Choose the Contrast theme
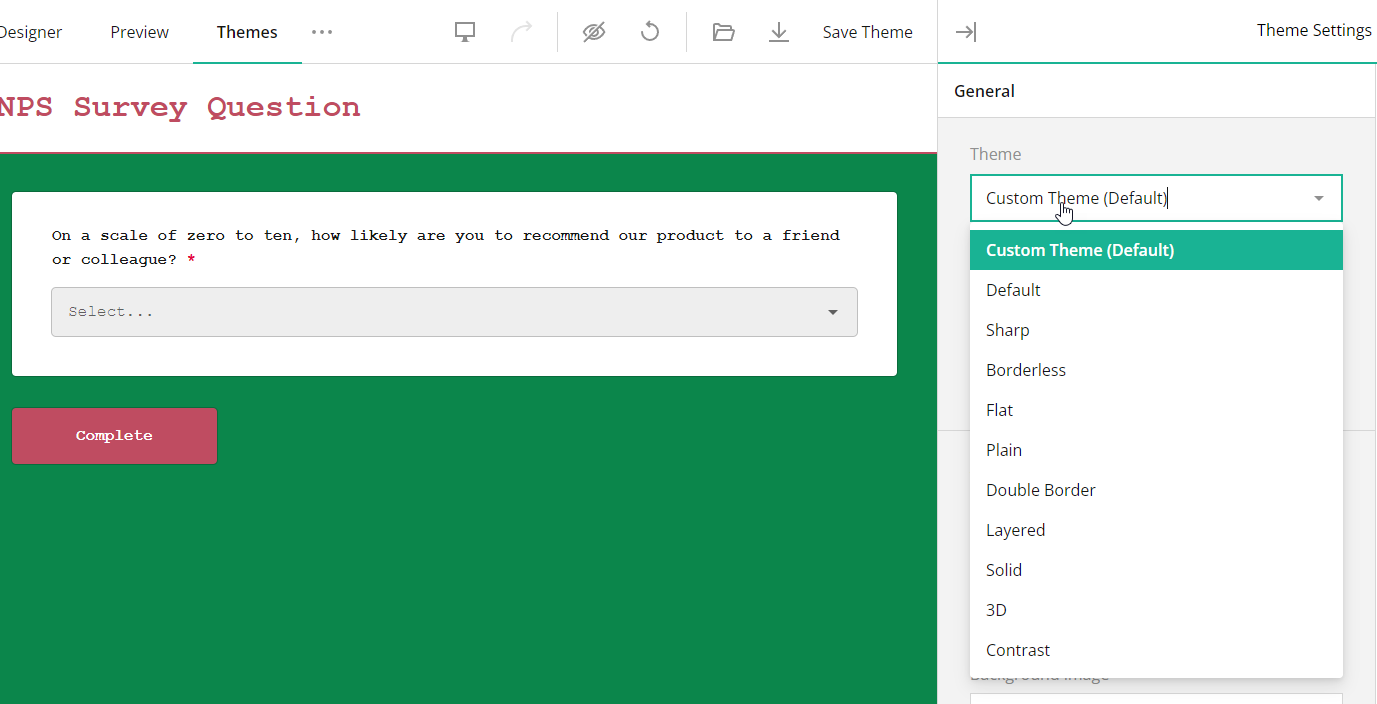Screen dimensions: 1377x704 1018,649
